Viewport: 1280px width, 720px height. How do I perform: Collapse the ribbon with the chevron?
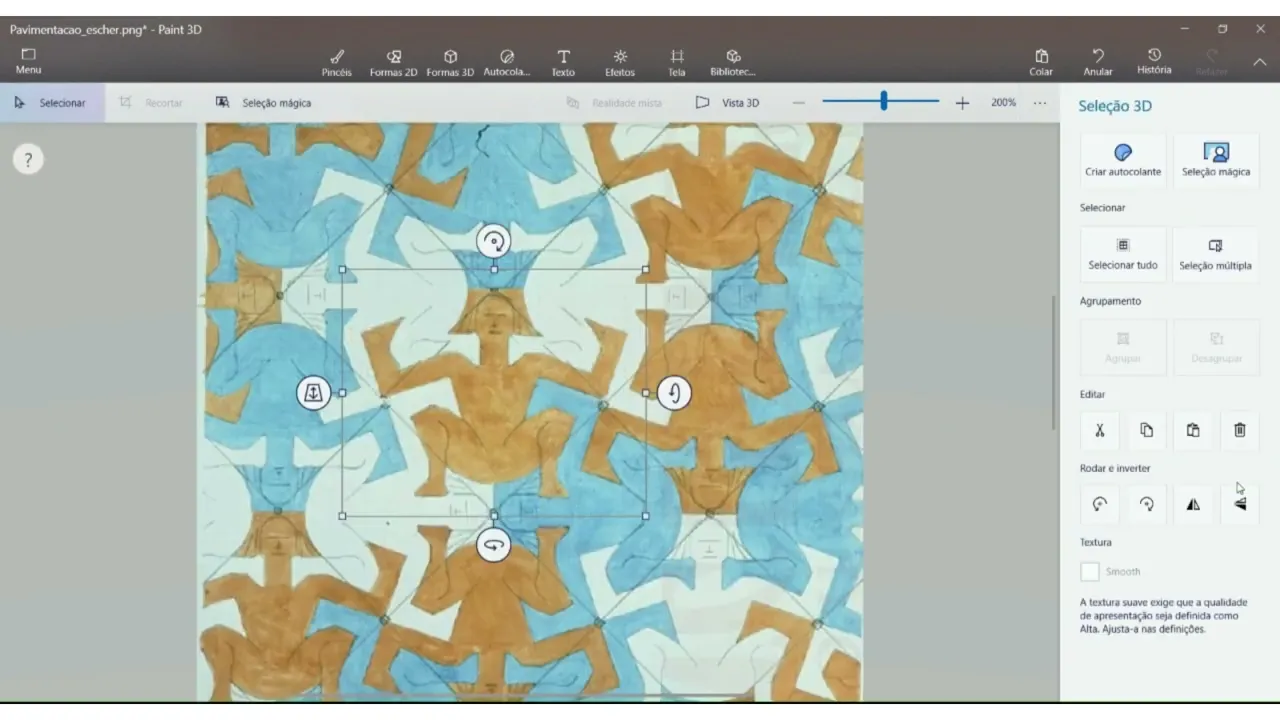pos(1260,62)
